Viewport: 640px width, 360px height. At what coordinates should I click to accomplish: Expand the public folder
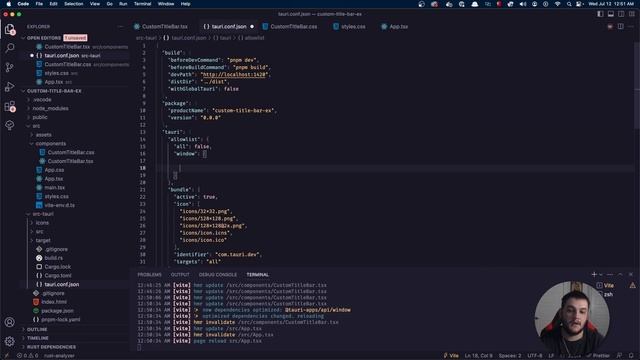pyautogui.click(x=40, y=117)
